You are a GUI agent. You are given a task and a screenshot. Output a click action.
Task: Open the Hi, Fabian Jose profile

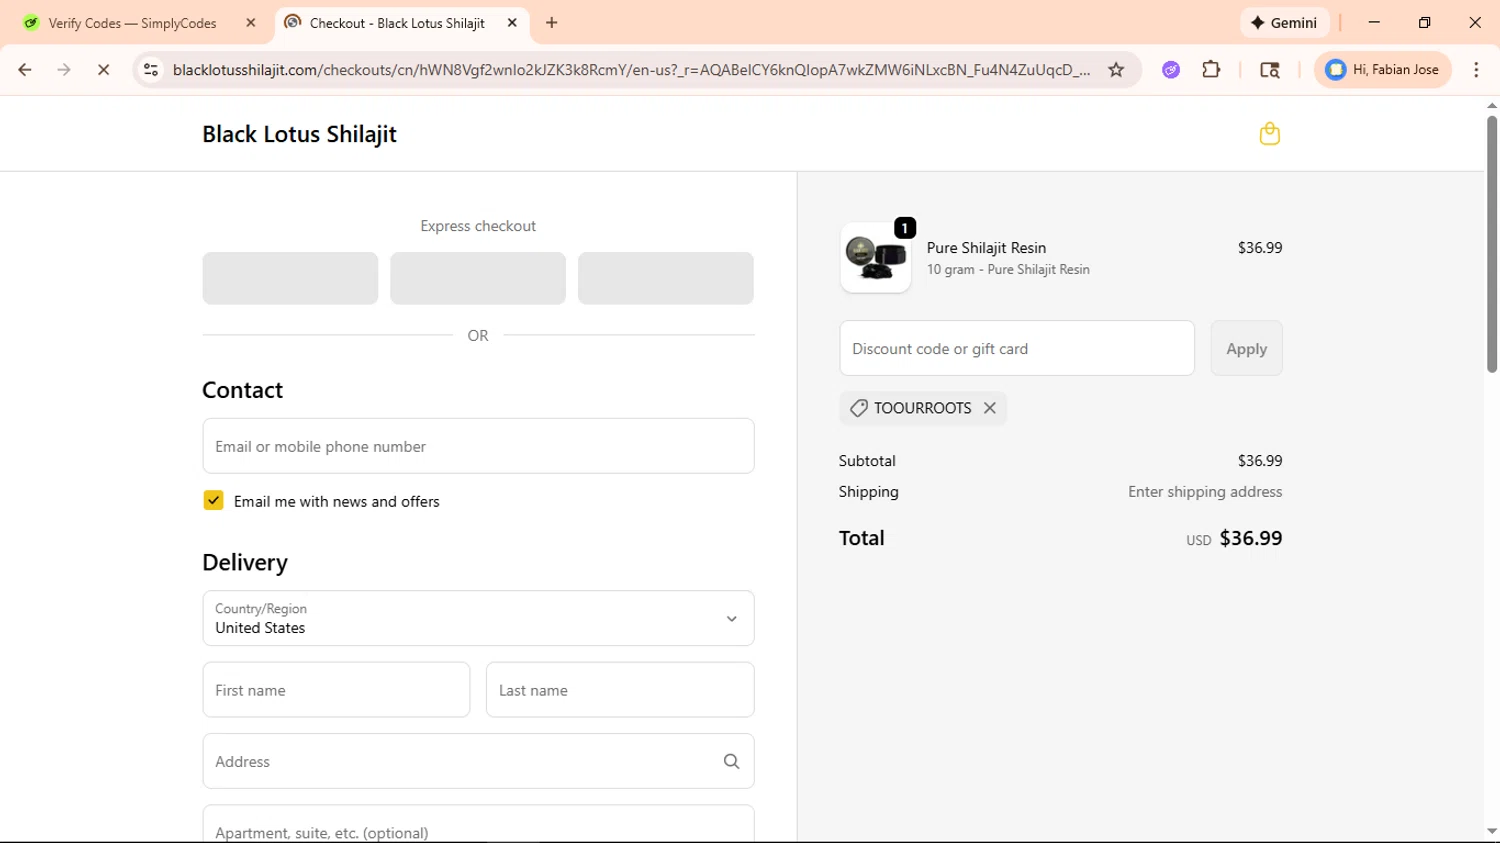coord(1383,70)
